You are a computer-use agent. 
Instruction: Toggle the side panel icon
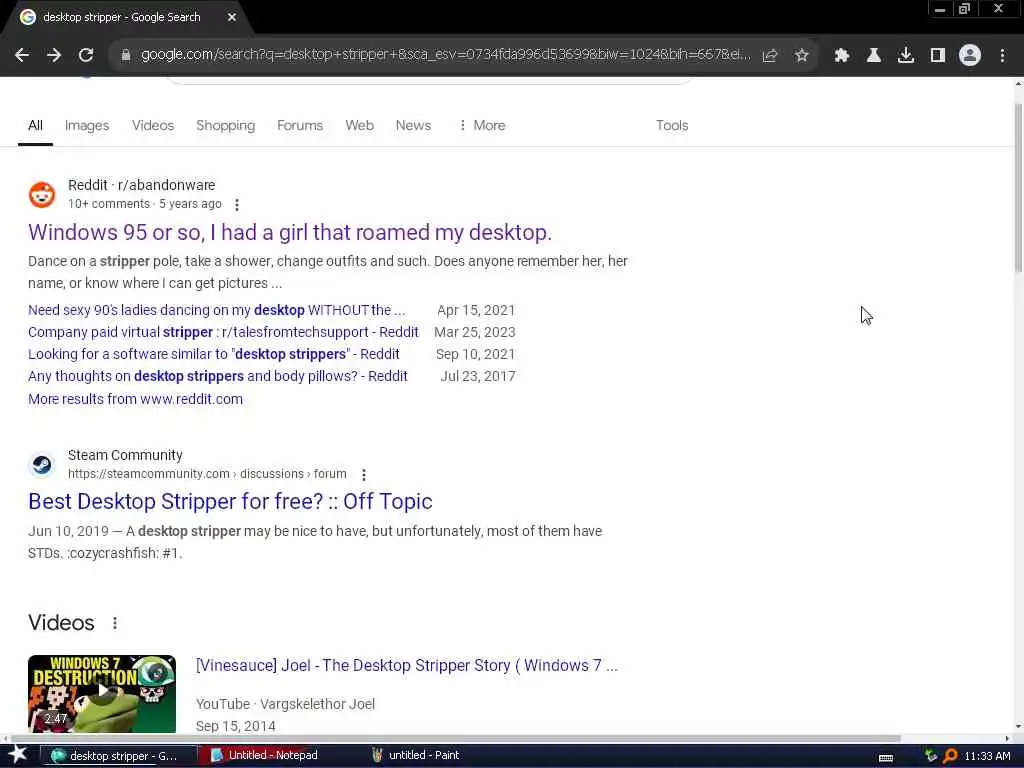[x=938, y=56]
